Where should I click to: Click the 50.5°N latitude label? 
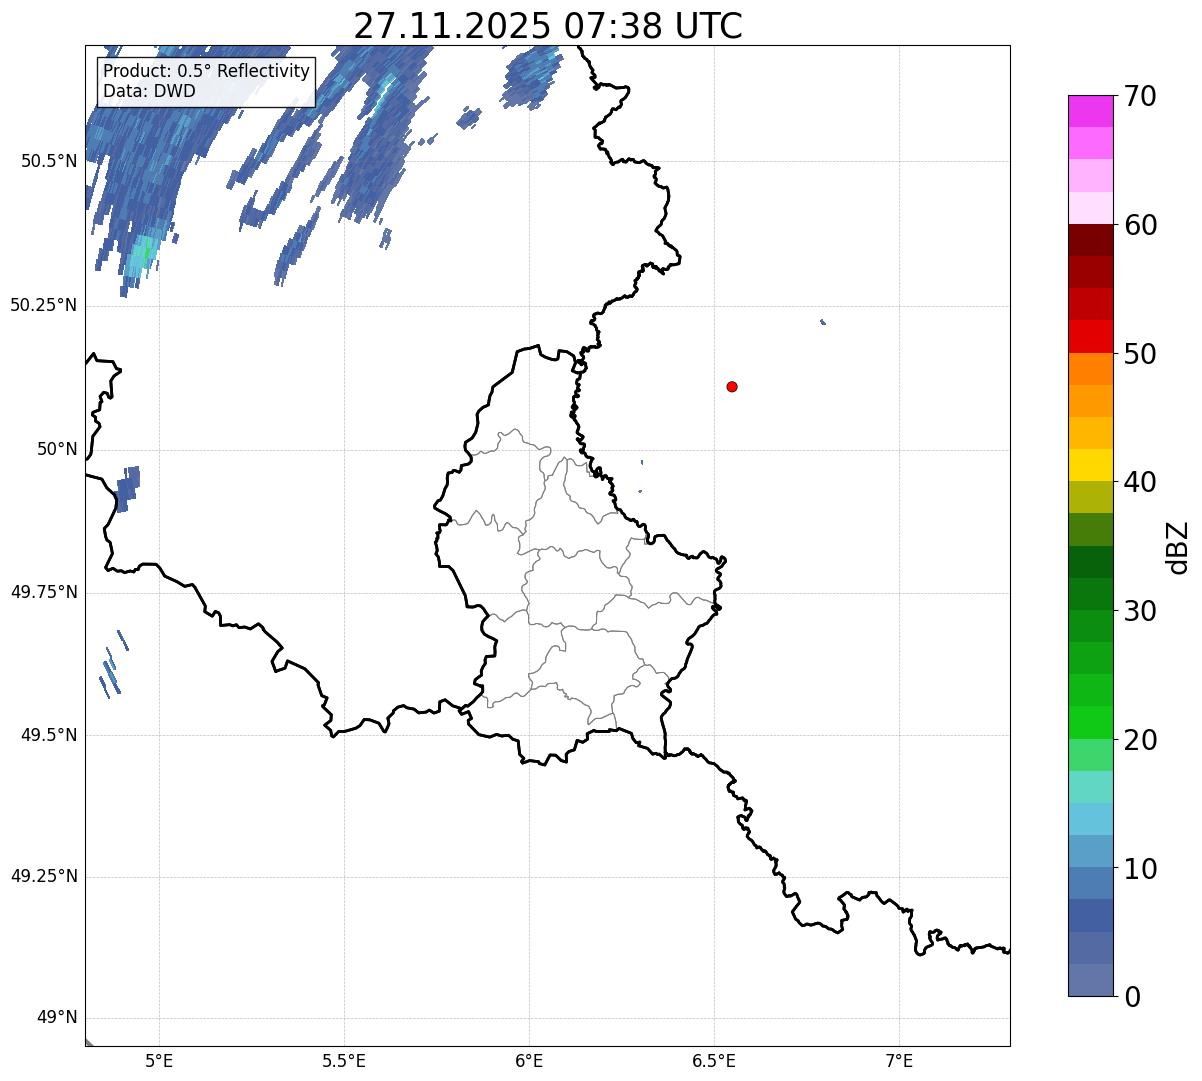point(49,161)
